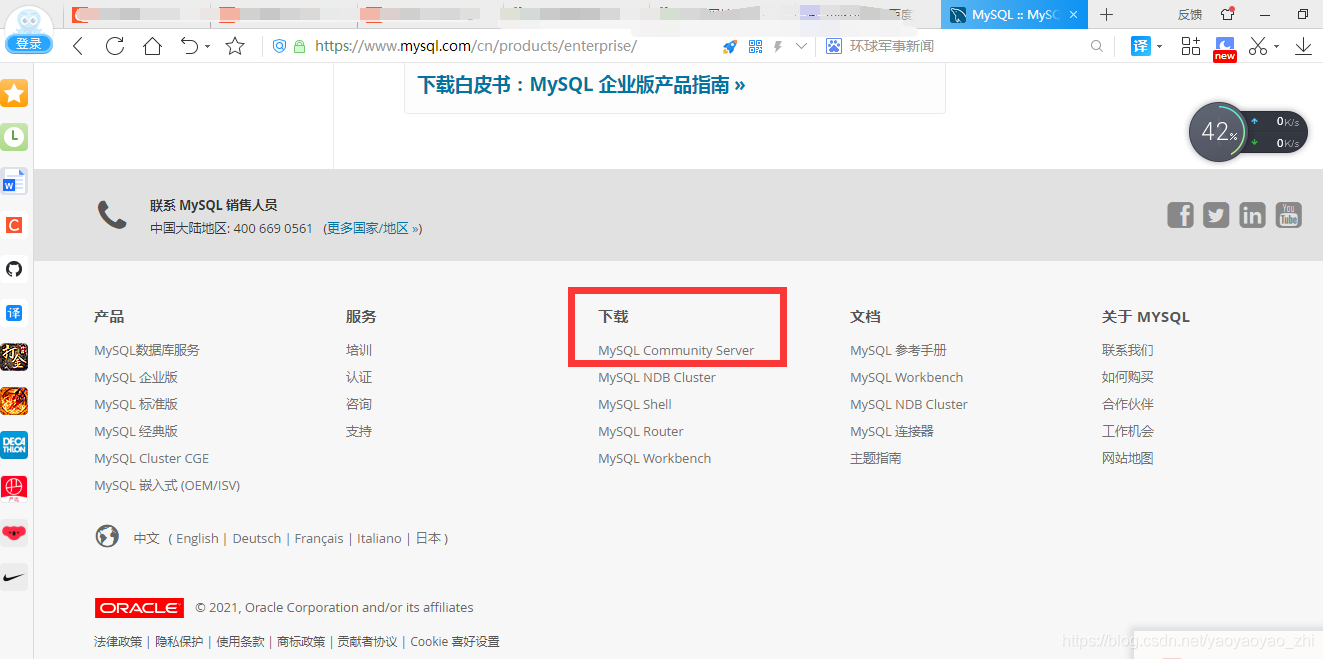Screen dimensions: 1323x659
Task: Click the browser back arrow
Action: [x=78, y=46]
